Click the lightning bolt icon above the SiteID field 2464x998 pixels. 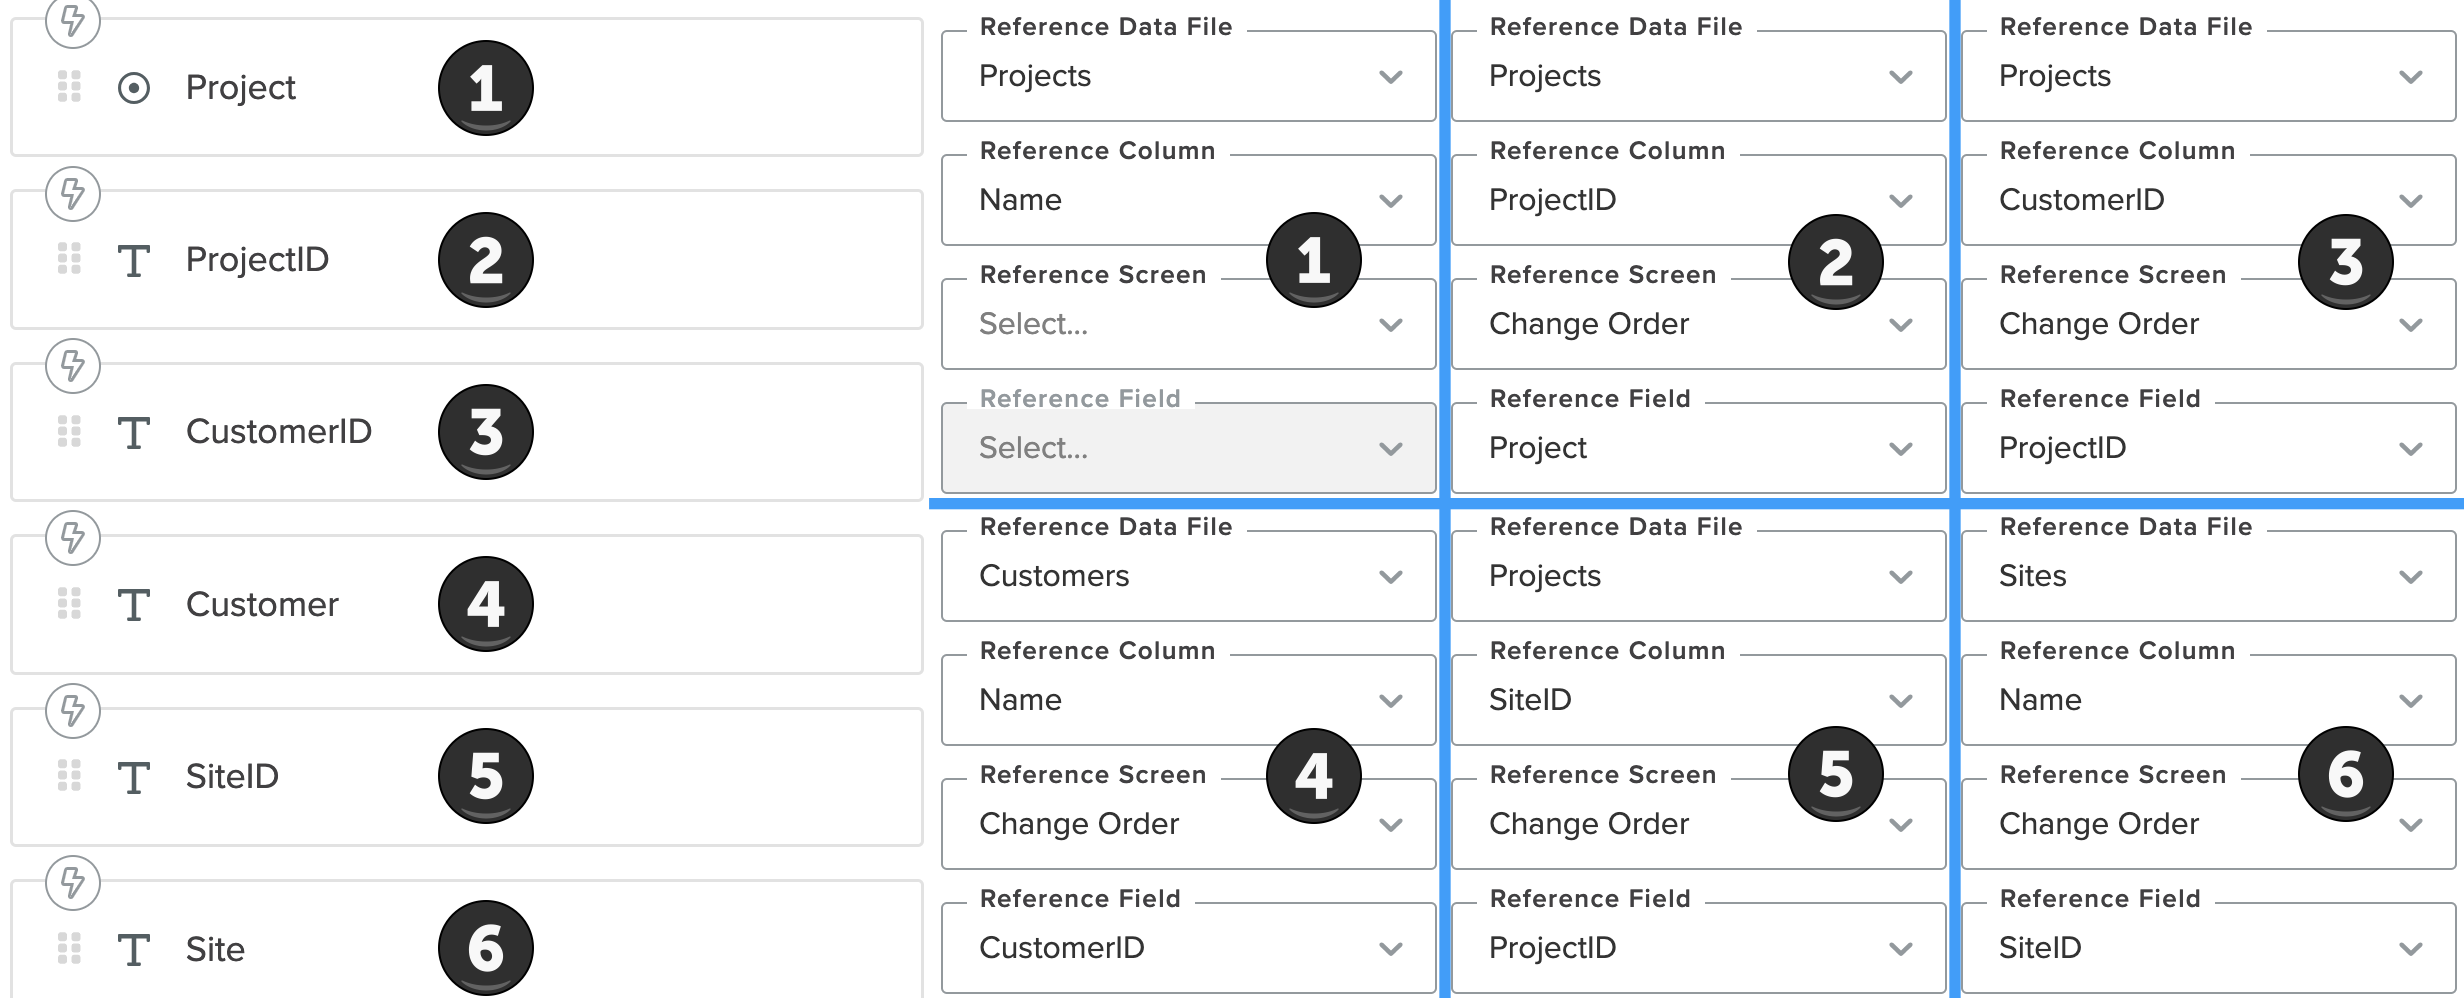(x=73, y=710)
